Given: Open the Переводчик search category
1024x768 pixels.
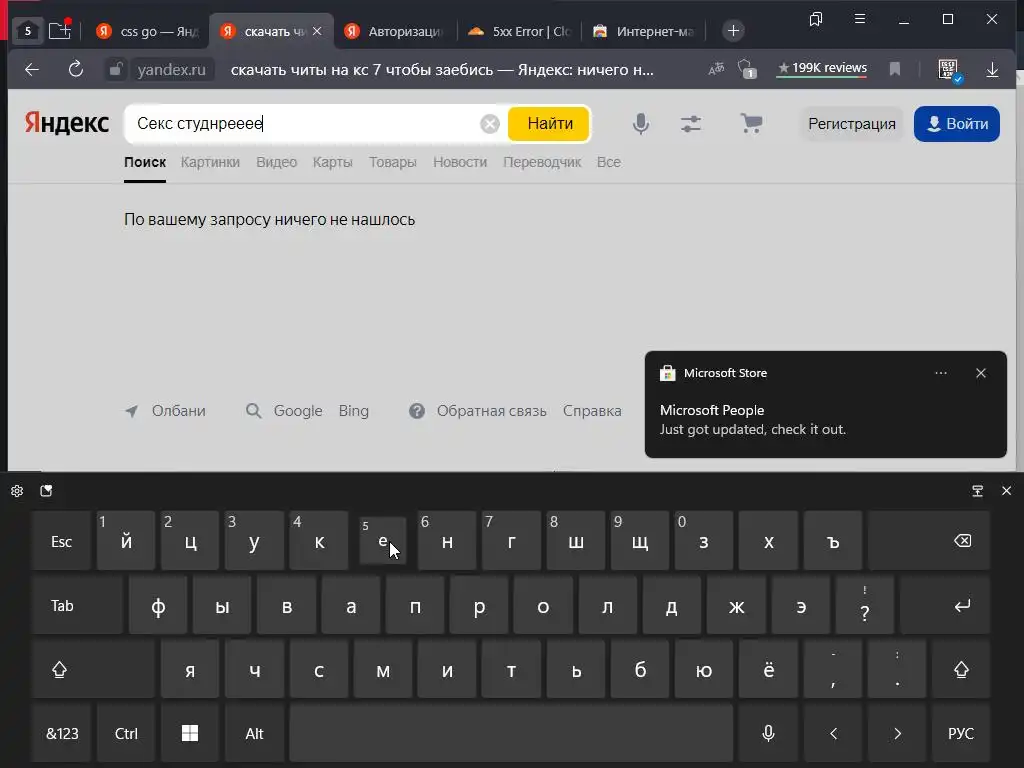Looking at the screenshot, I should tap(542, 162).
